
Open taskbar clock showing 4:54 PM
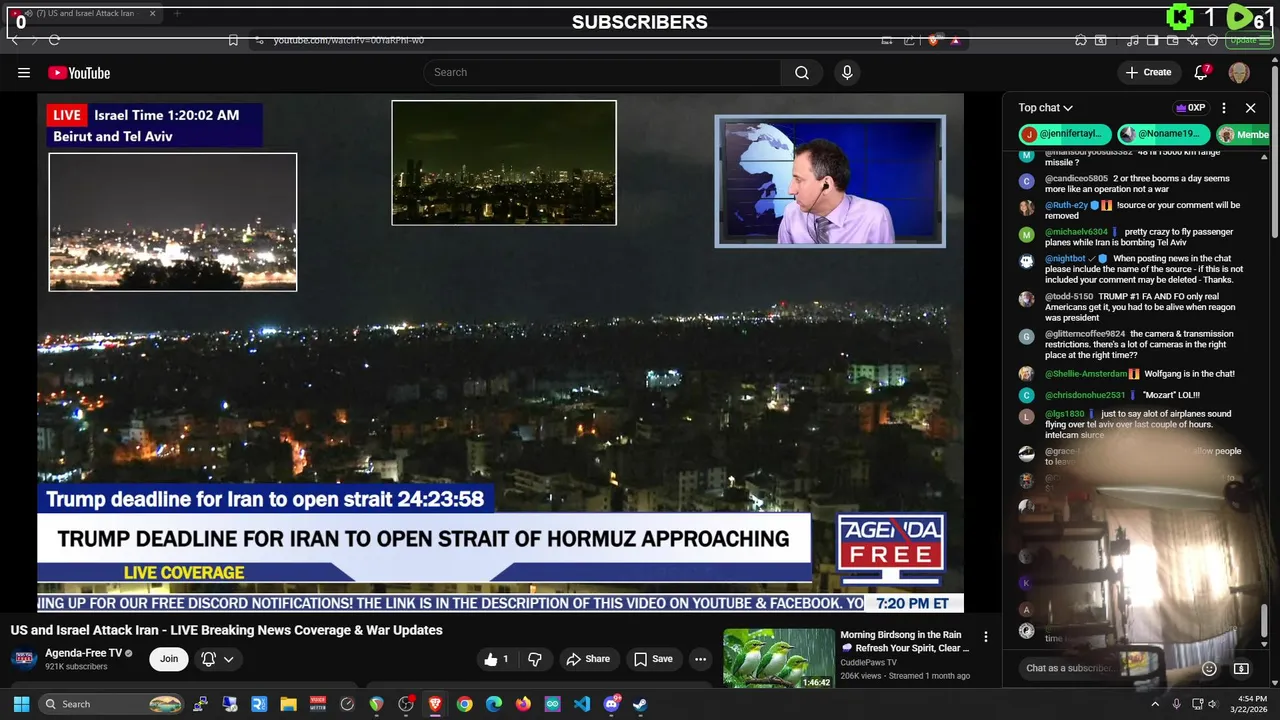point(1250,704)
